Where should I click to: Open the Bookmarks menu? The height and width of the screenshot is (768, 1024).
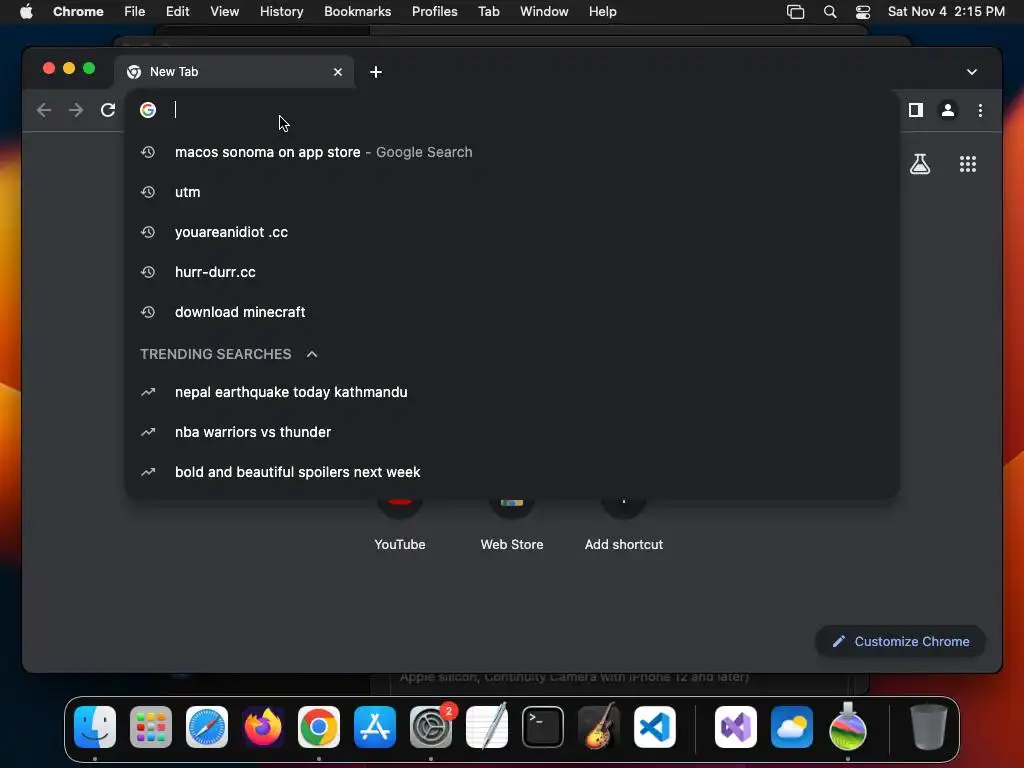tap(357, 12)
